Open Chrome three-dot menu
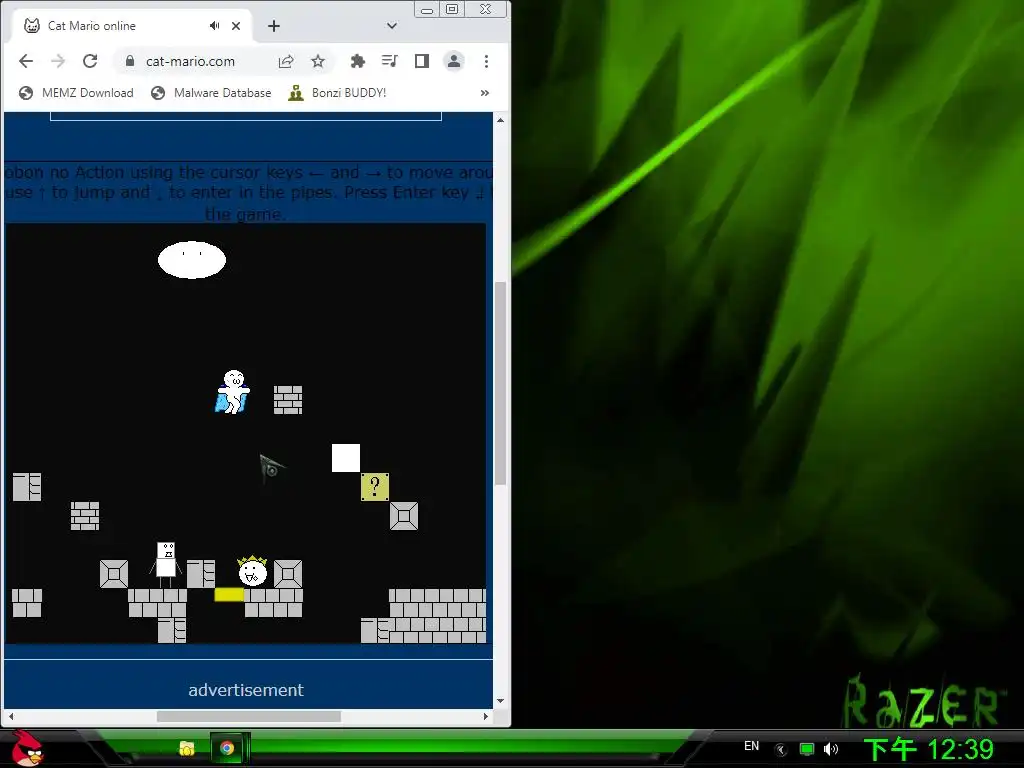The height and width of the screenshot is (768, 1024). 486,61
